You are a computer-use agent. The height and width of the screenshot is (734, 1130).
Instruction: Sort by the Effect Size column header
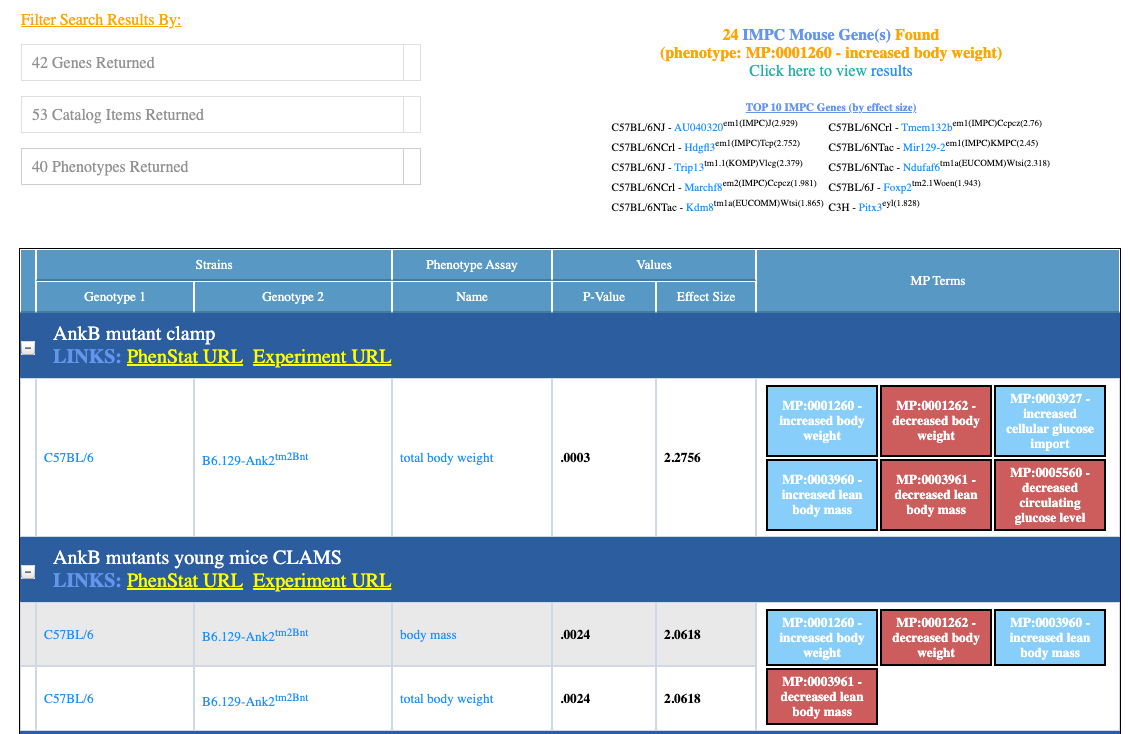(706, 297)
